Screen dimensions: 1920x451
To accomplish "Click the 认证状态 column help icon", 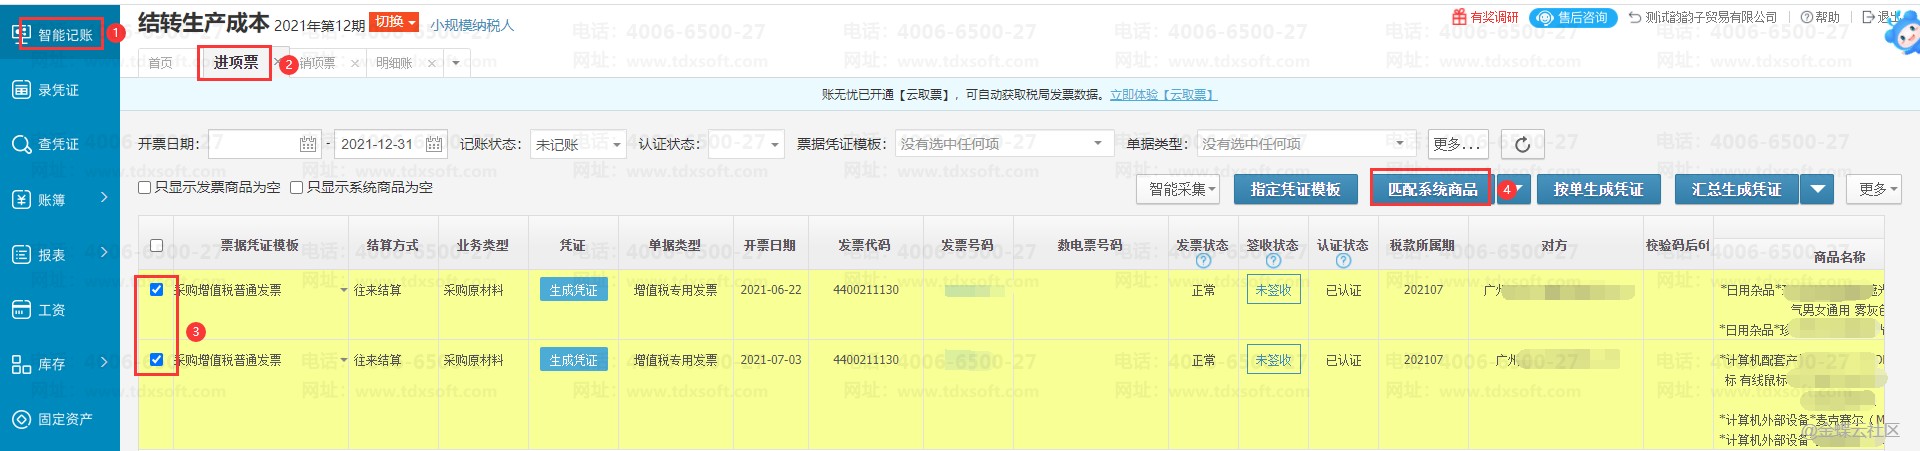I will (1343, 261).
